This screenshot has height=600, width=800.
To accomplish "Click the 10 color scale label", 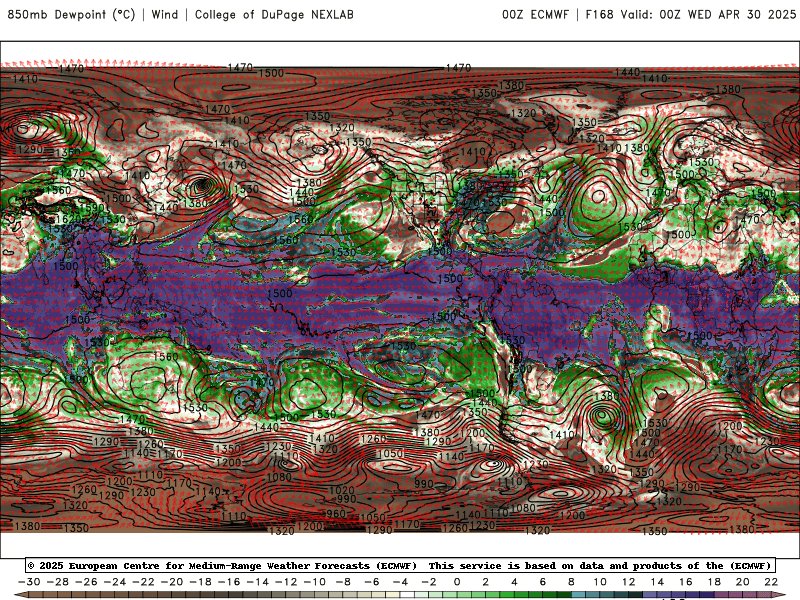I will [600, 582].
